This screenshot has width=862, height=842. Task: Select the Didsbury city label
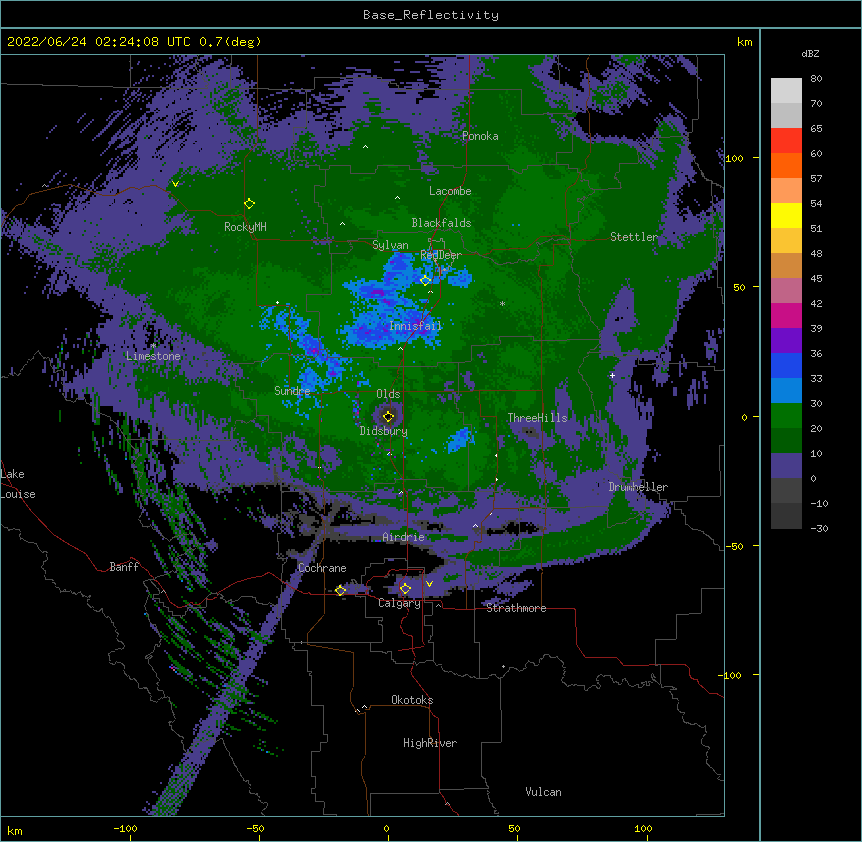click(x=384, y=431)
